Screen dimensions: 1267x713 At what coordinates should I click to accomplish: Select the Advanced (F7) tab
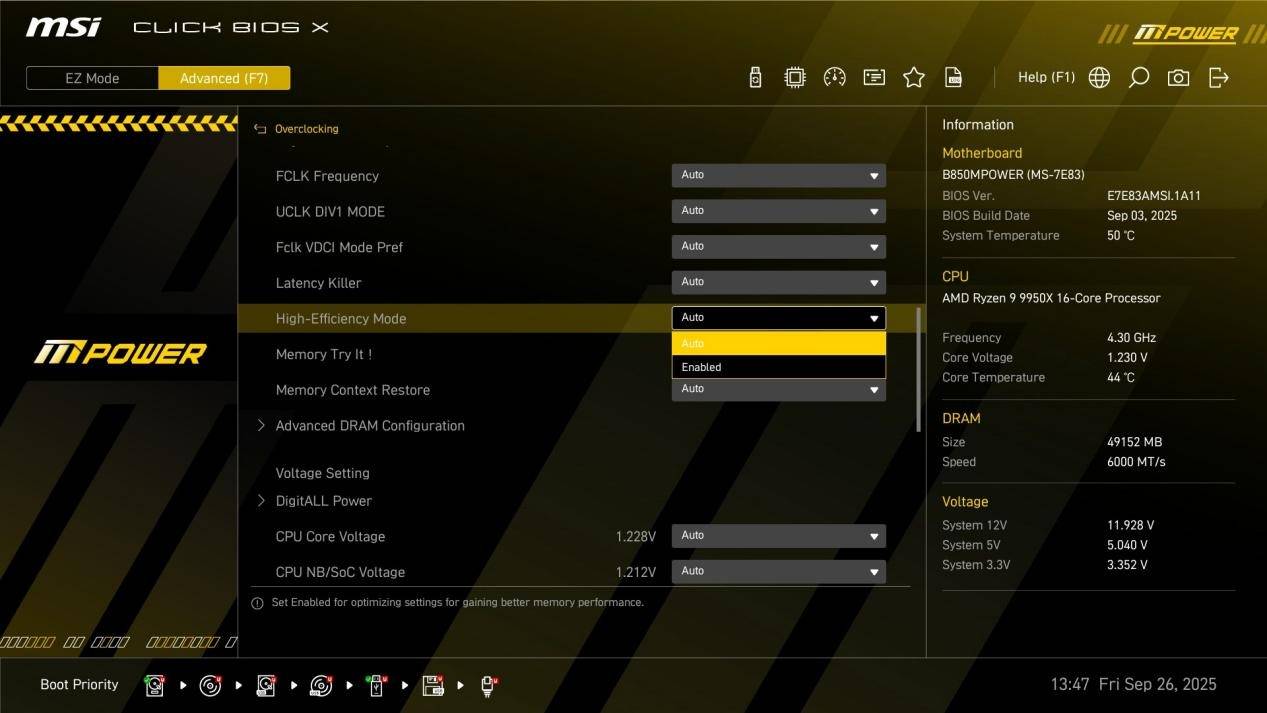[224, 78]
